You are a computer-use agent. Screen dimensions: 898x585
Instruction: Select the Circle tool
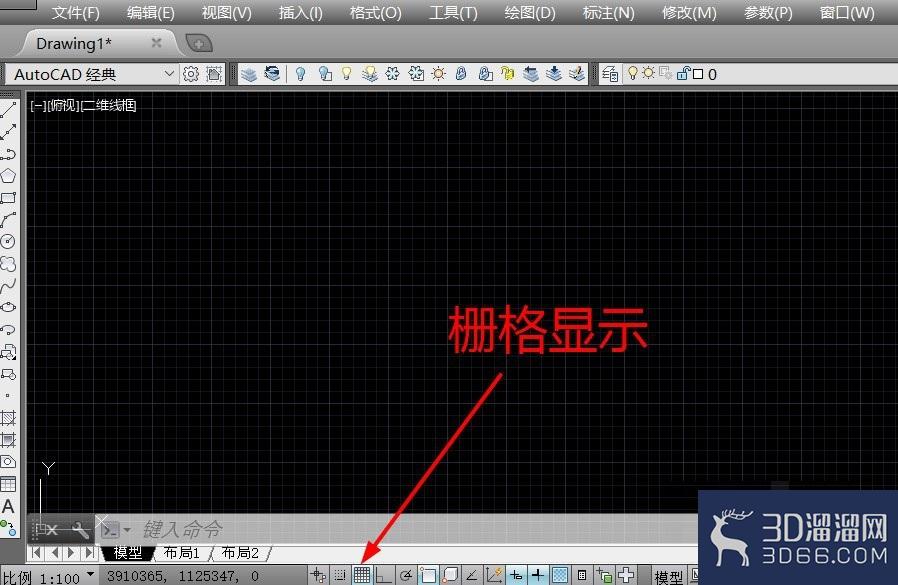(8, 241)
